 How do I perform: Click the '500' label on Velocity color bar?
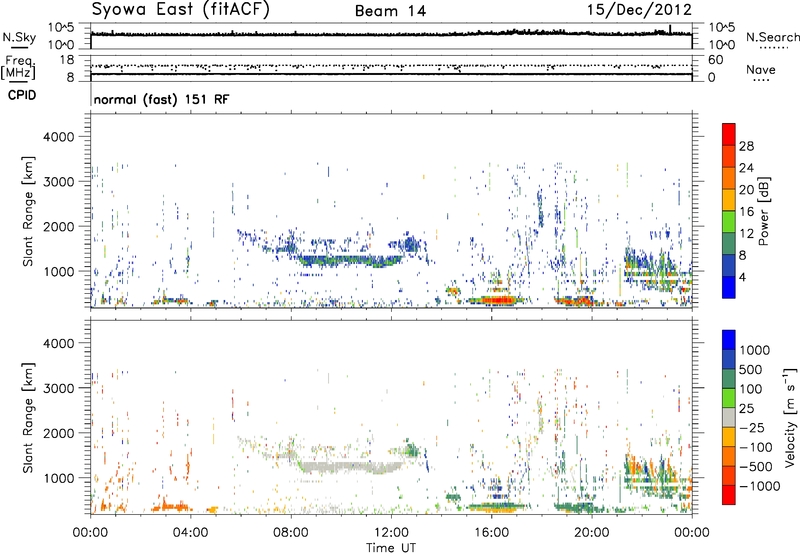(x=751, y=370)
